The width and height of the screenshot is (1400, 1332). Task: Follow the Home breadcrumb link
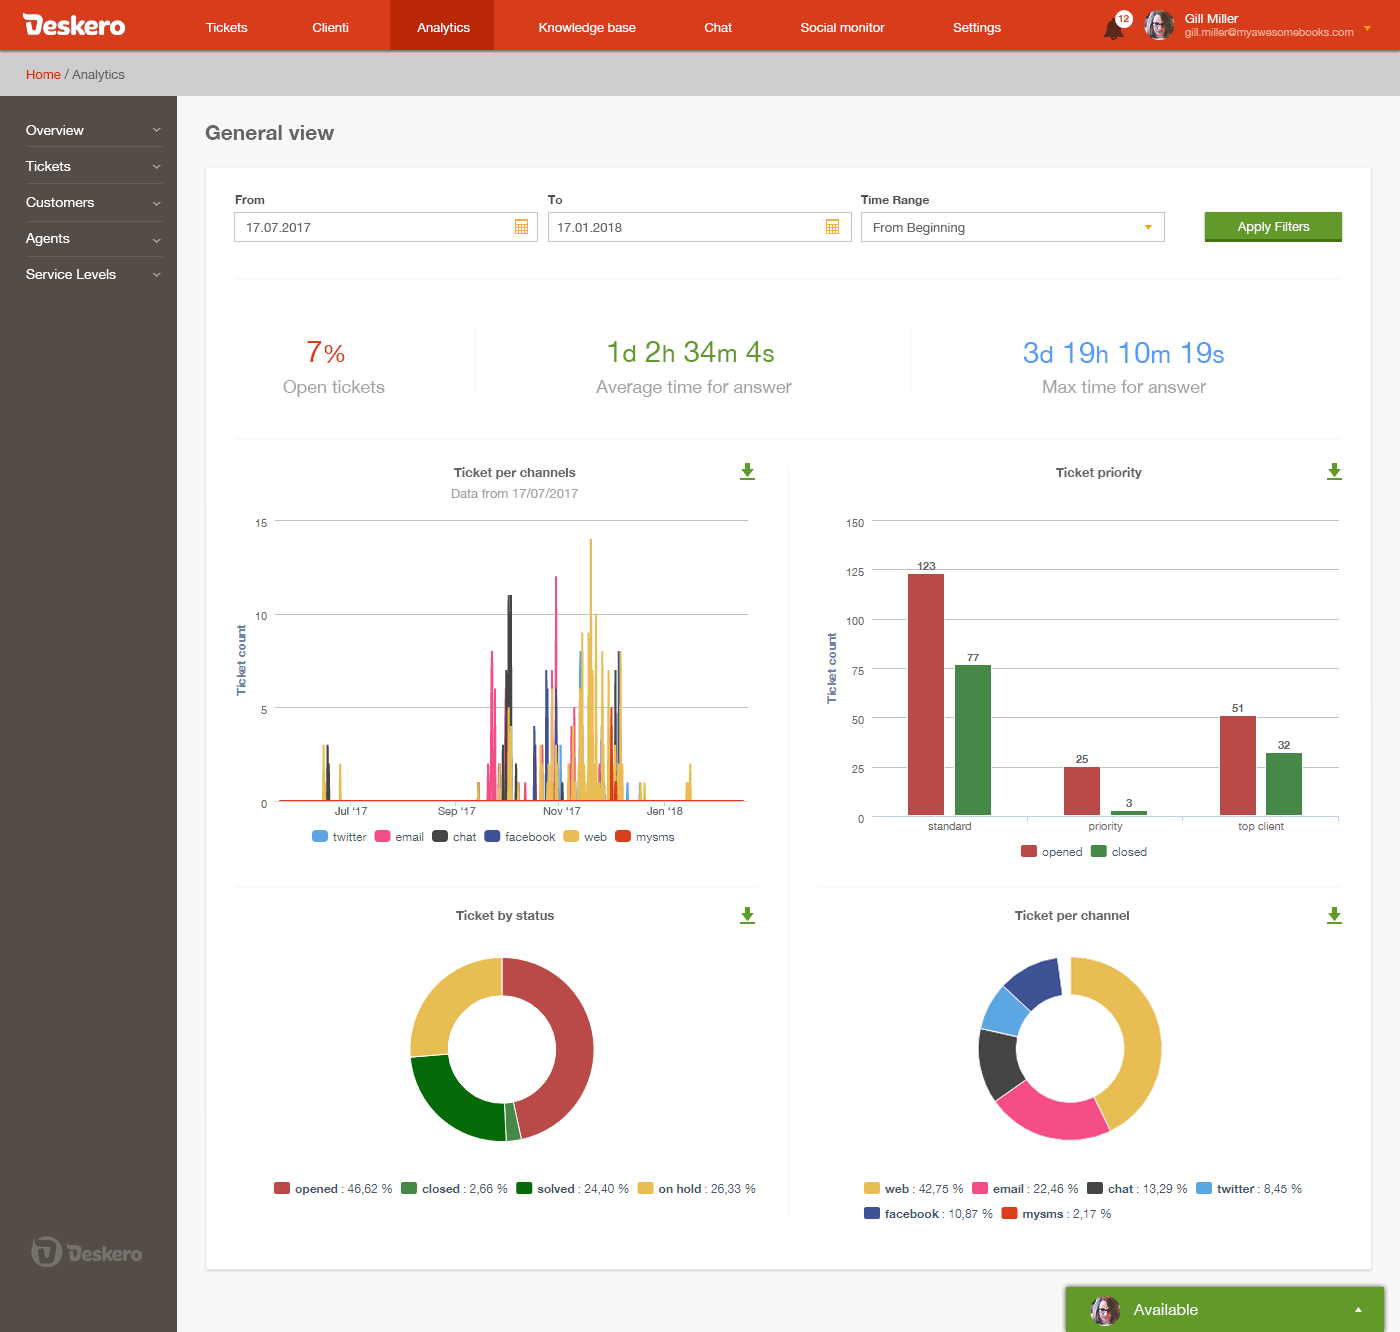pyautogui.click(x=43, y=75)
